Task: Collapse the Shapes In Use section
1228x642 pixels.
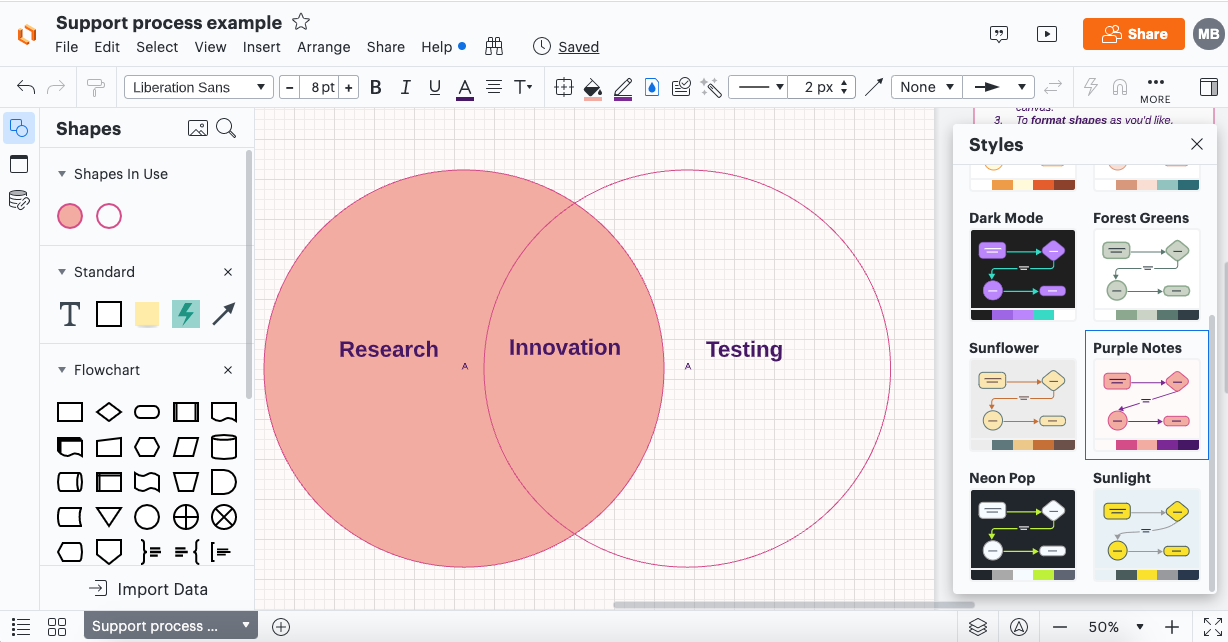Action: coord(62,174)
